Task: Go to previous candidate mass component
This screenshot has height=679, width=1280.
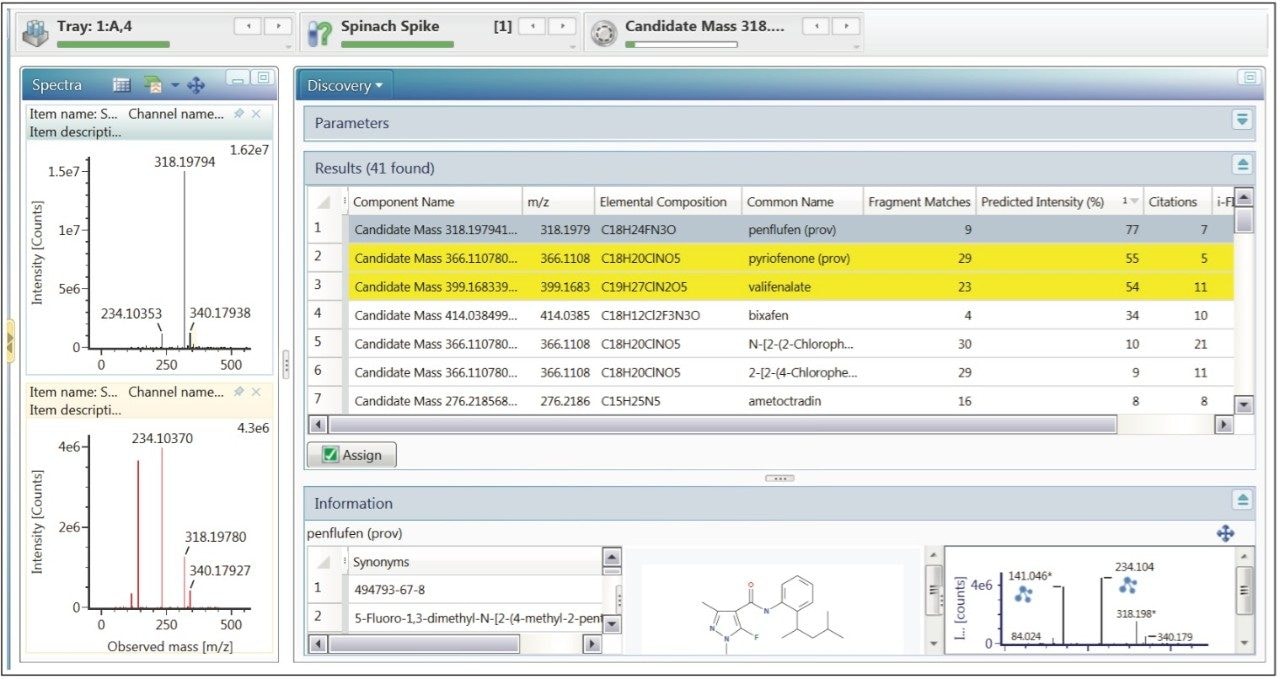Action: pos(816,26)
